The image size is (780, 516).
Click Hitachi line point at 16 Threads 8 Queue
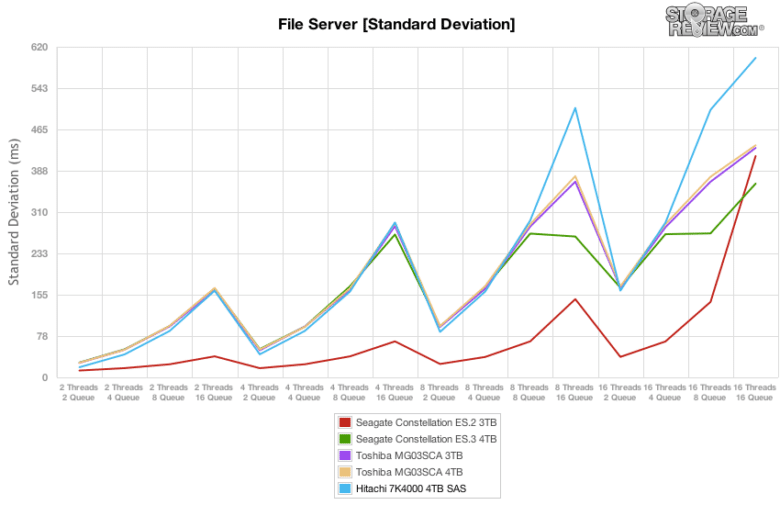tap(710, 110)
